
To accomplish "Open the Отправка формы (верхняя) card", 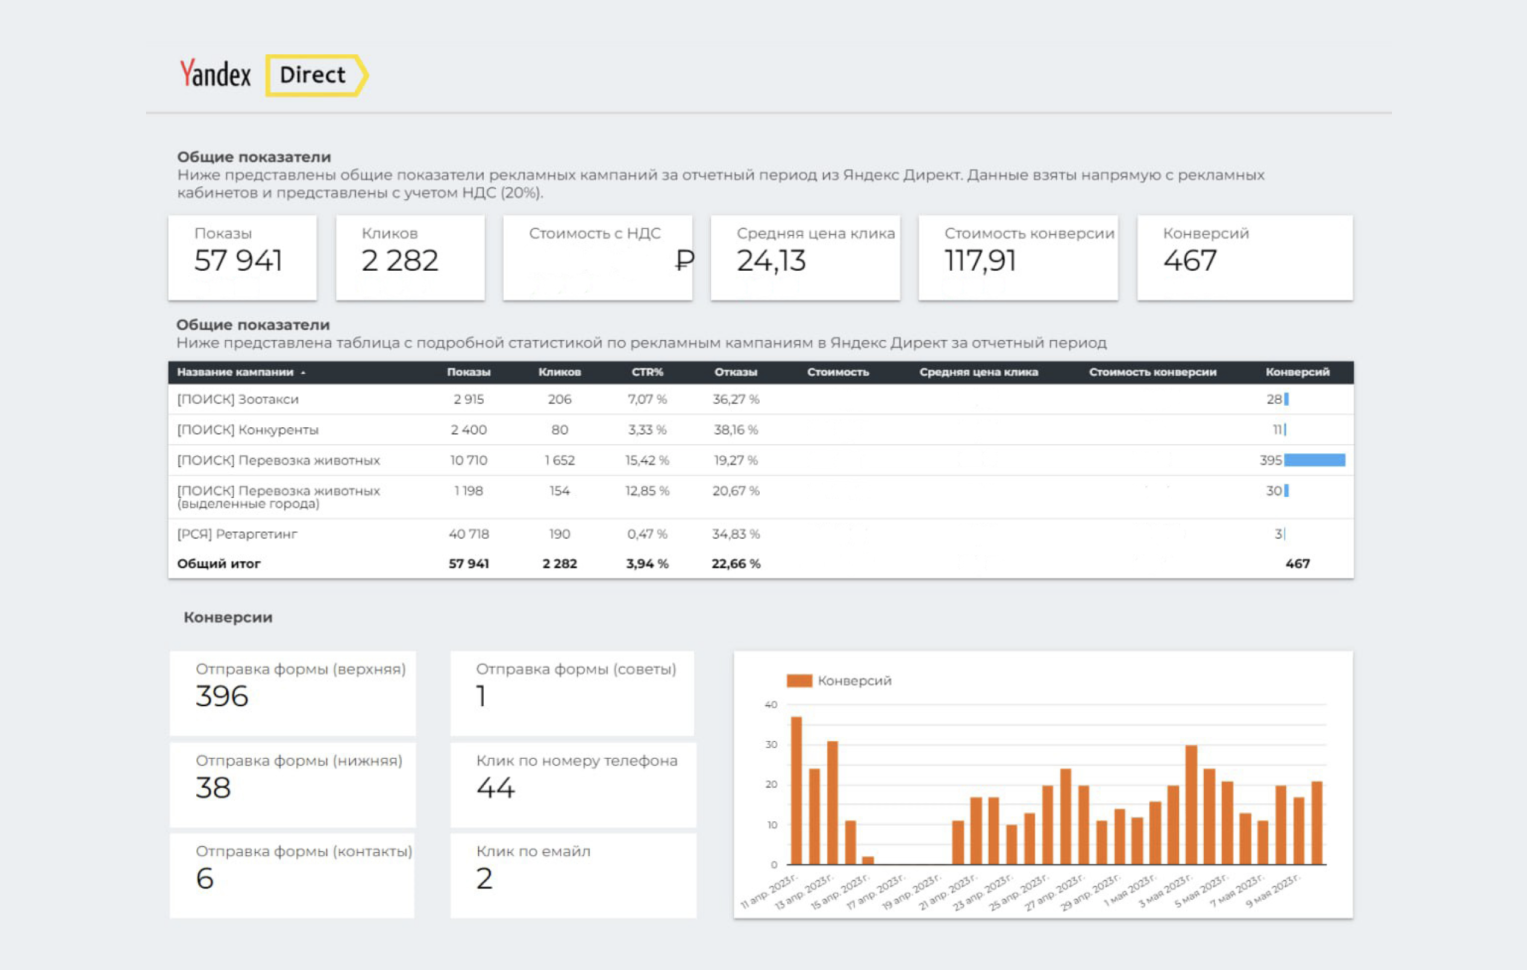I will tap(292, 693).
